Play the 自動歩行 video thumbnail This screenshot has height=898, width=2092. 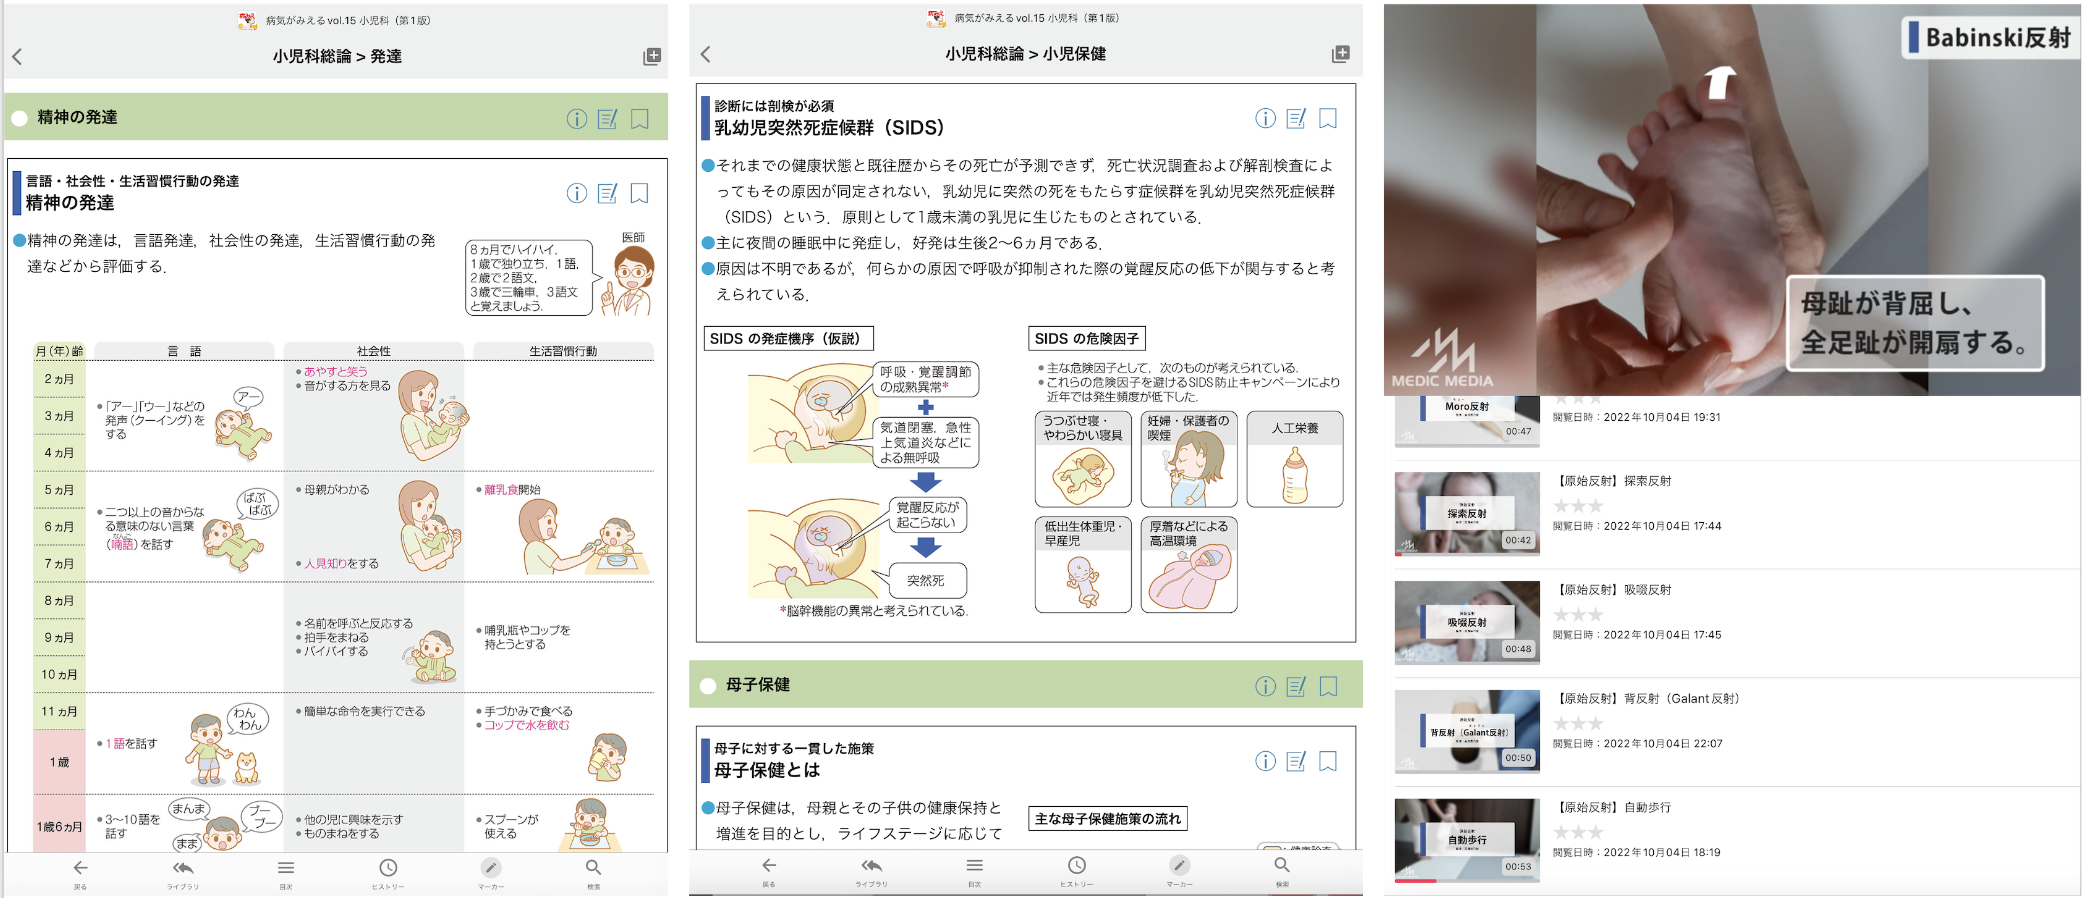pyautogui.click(x=1467, y=841)
